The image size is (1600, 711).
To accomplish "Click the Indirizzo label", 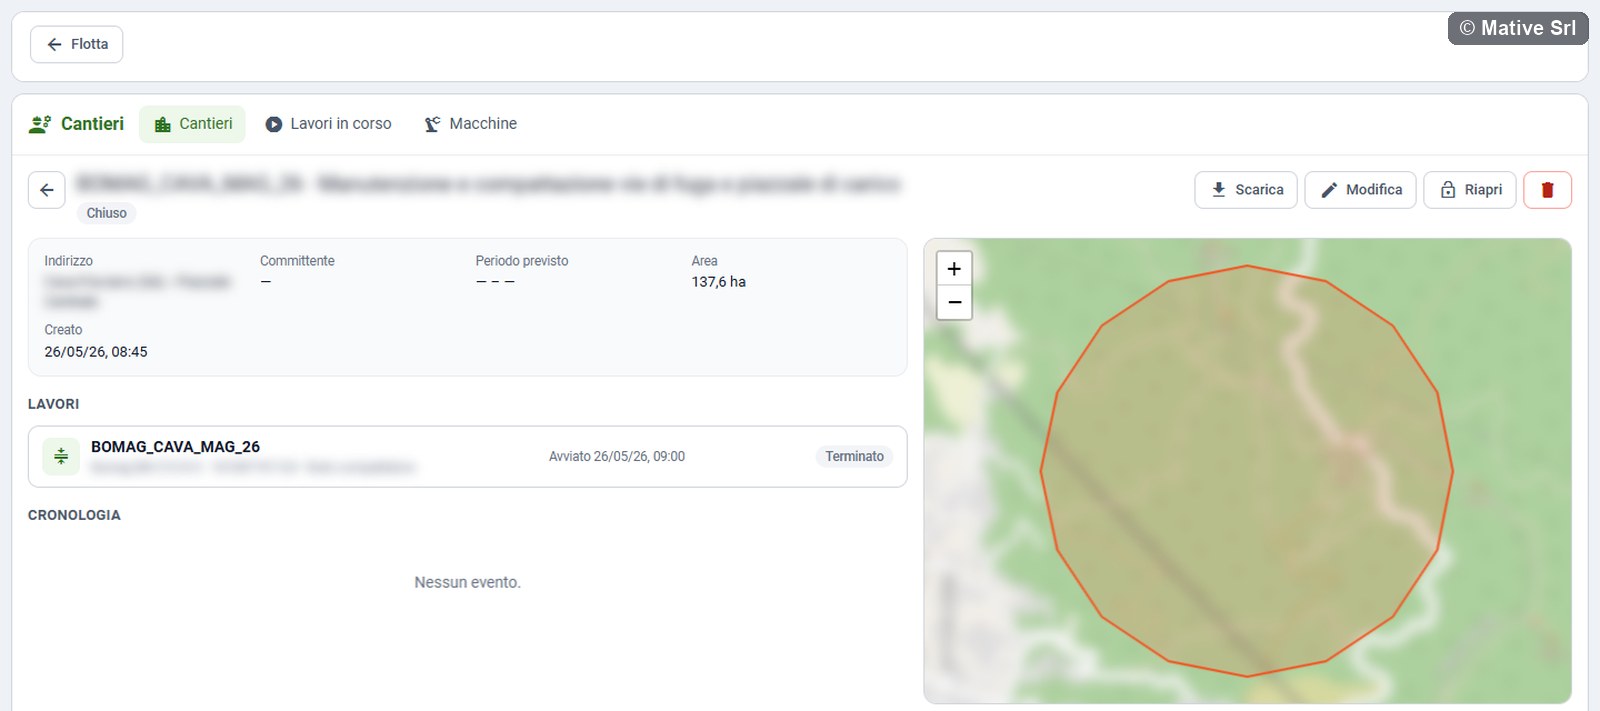I will pos(68,261).
